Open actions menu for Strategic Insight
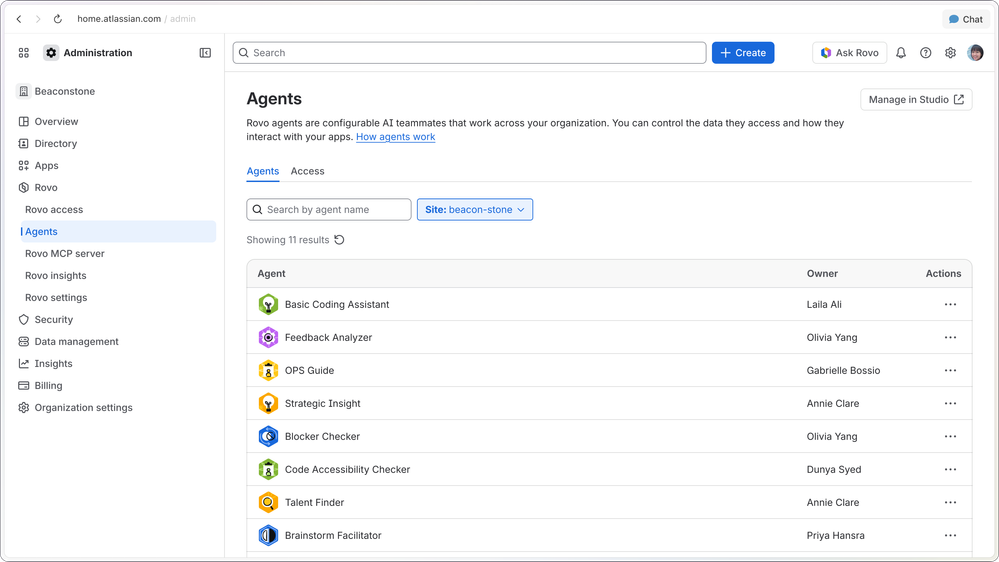 click(951, 403)
